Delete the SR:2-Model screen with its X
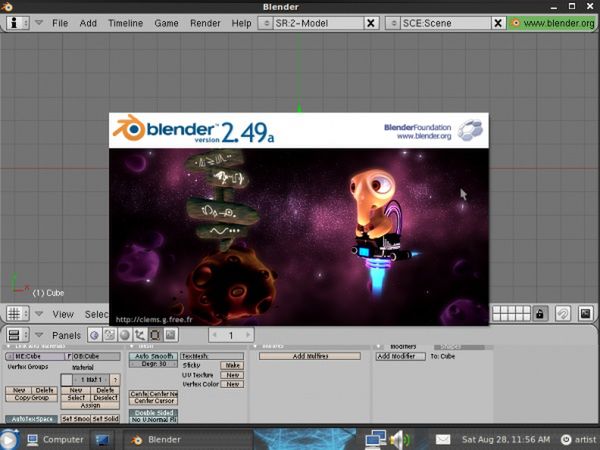Image resolution: width=600 pixels, height=450 pixels. pyautogui.click(x=370, y=23)
